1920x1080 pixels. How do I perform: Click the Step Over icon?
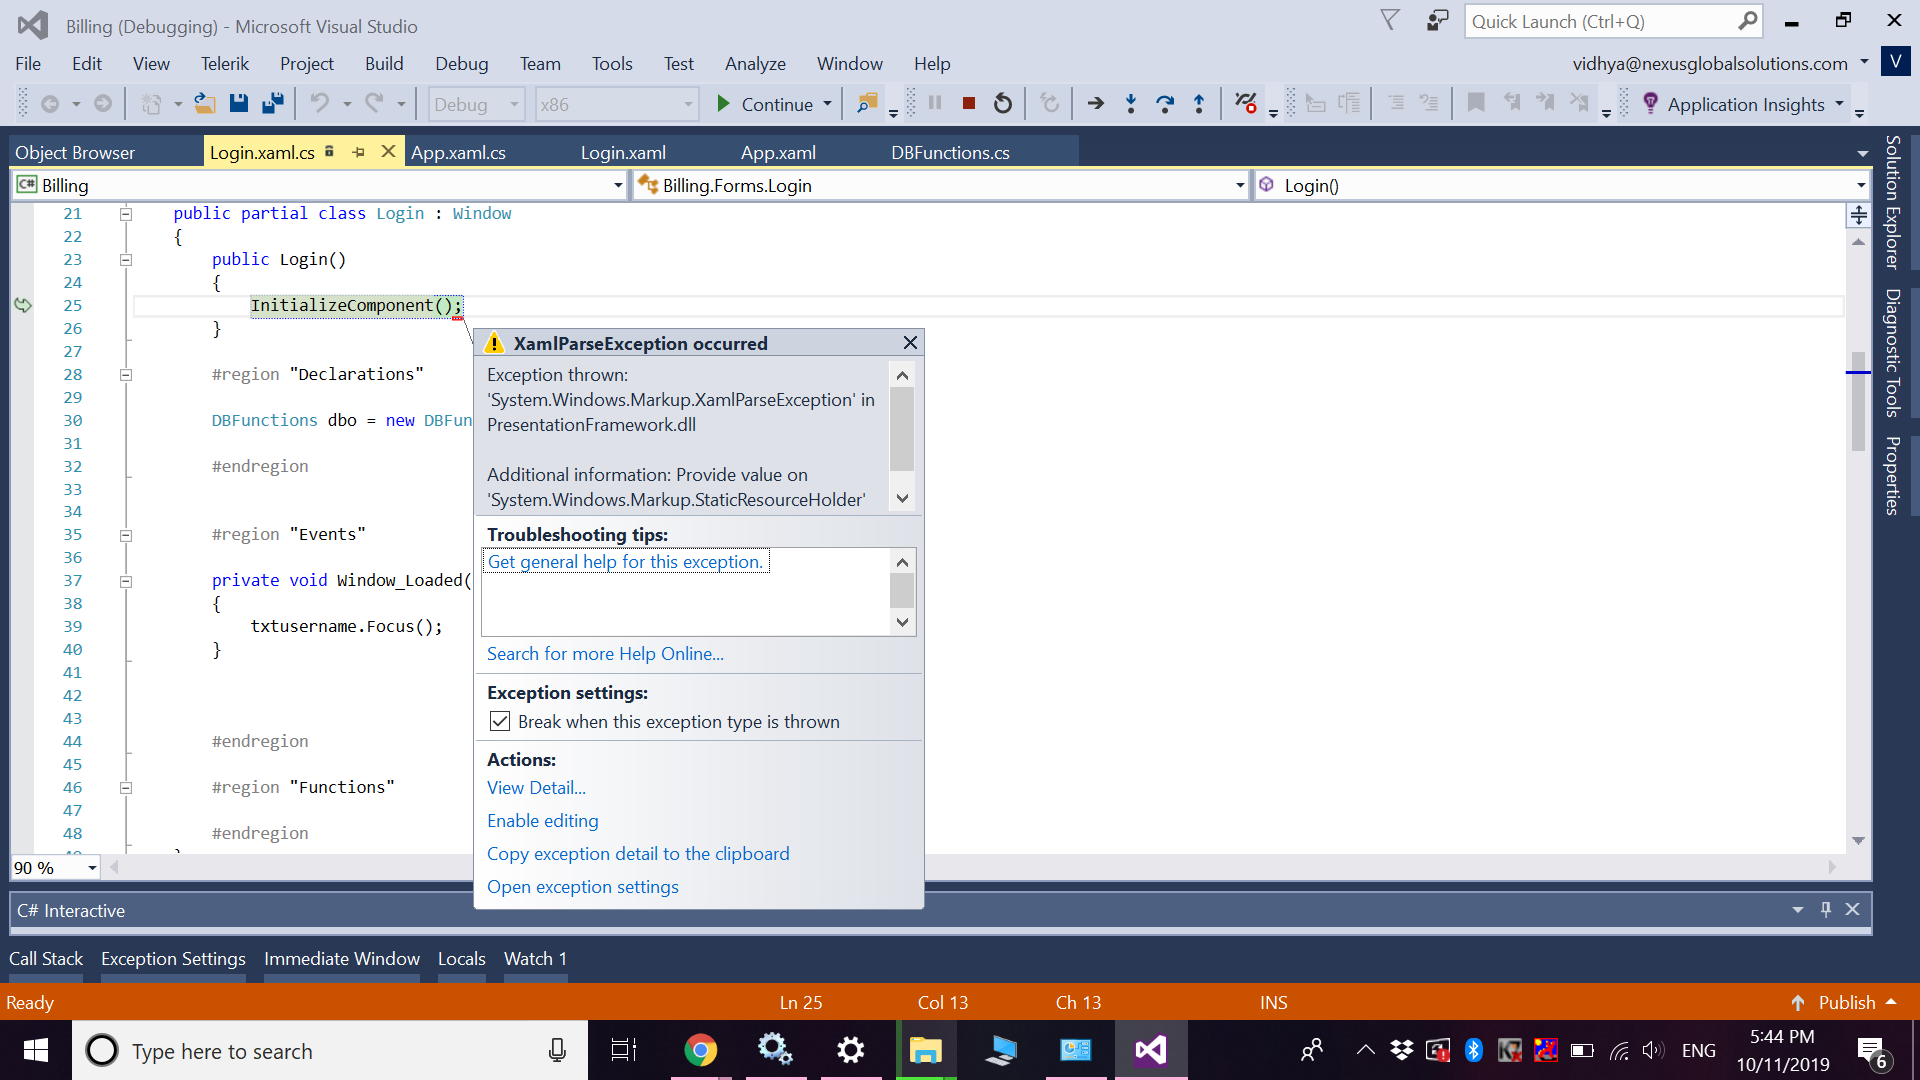pyautogui.click(x=1164, y=104)
